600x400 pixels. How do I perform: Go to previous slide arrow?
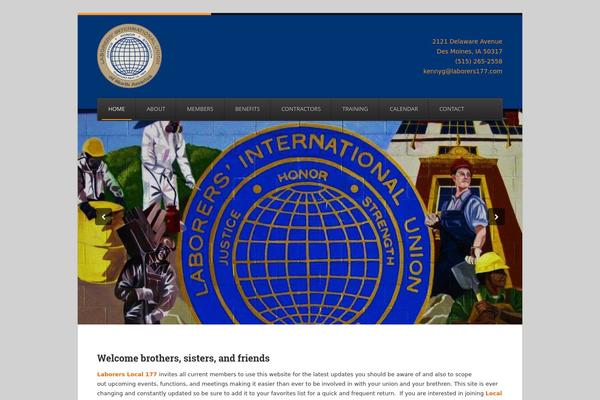coord(104,217)
